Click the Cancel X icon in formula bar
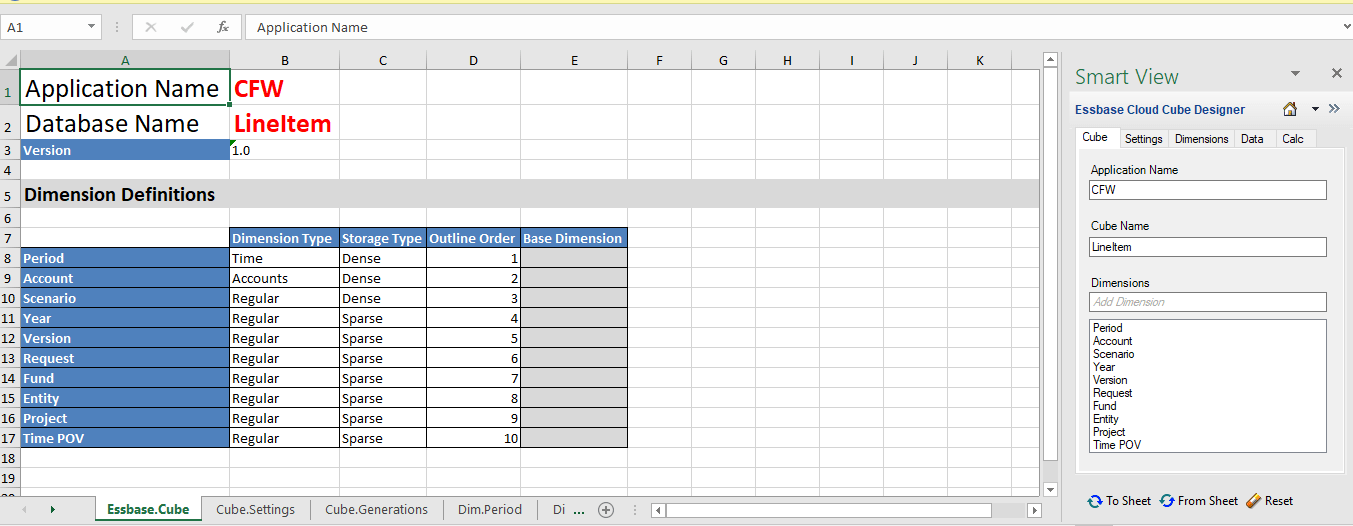This screenshot has width=1353, height=526. tap(151, 27)
